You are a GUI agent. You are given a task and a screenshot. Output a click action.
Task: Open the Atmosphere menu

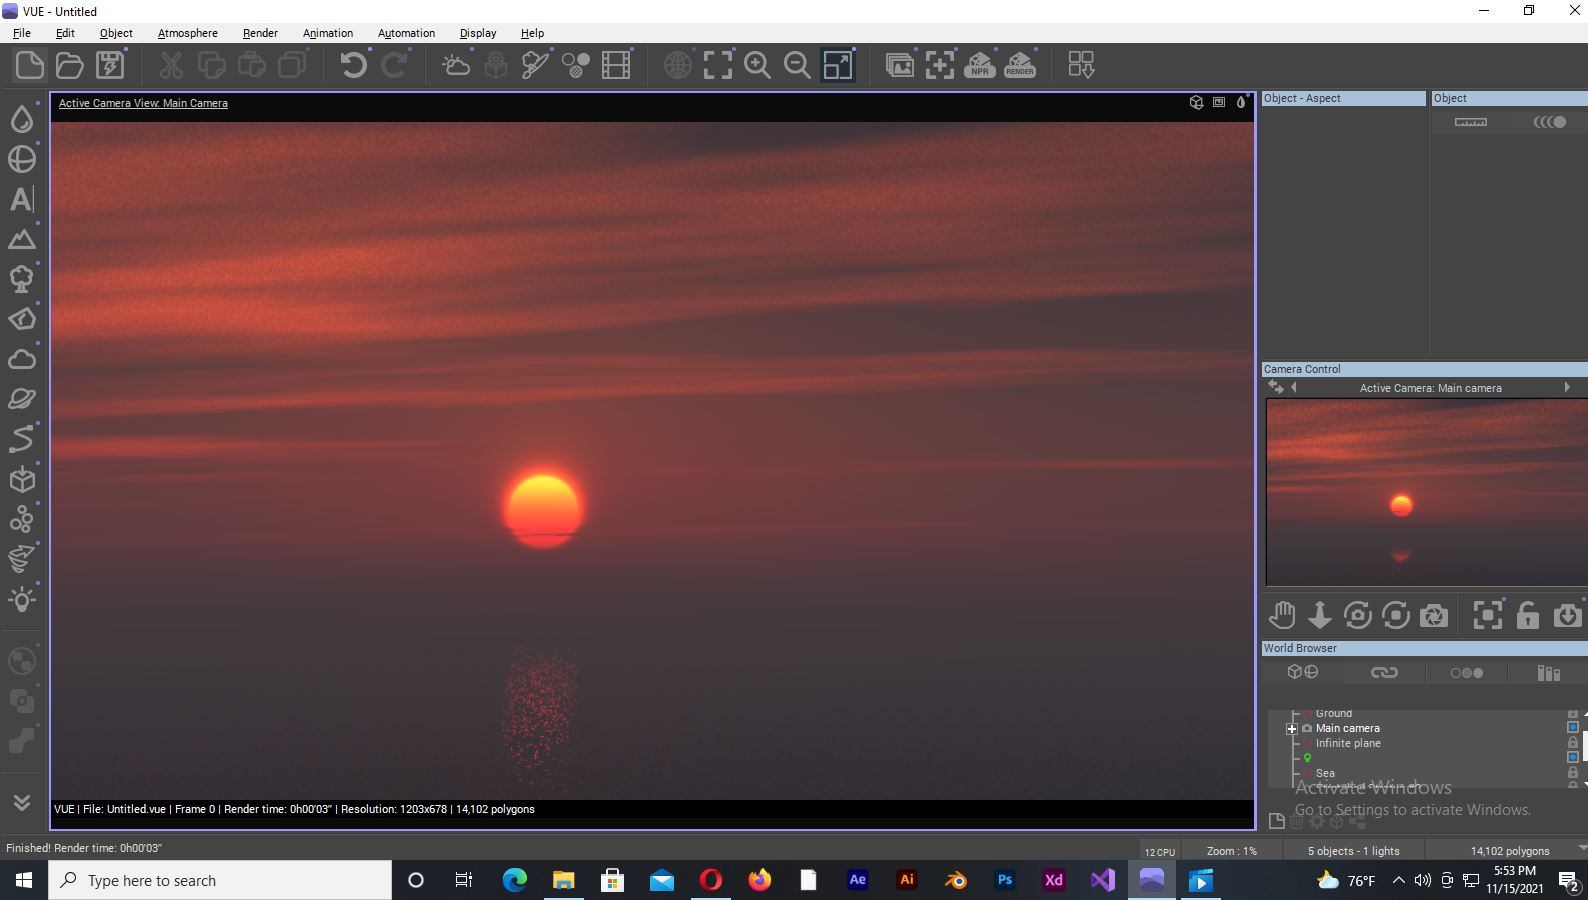tap(187, 33)
